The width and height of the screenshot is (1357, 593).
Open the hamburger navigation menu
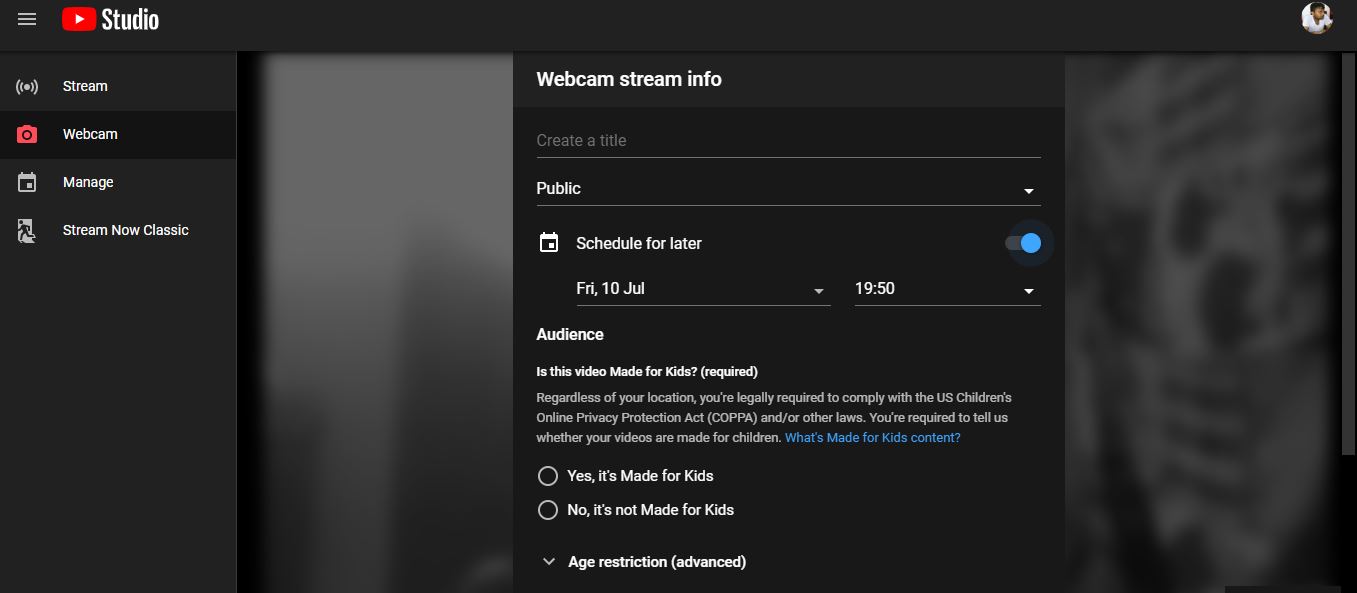pos(27,19)
